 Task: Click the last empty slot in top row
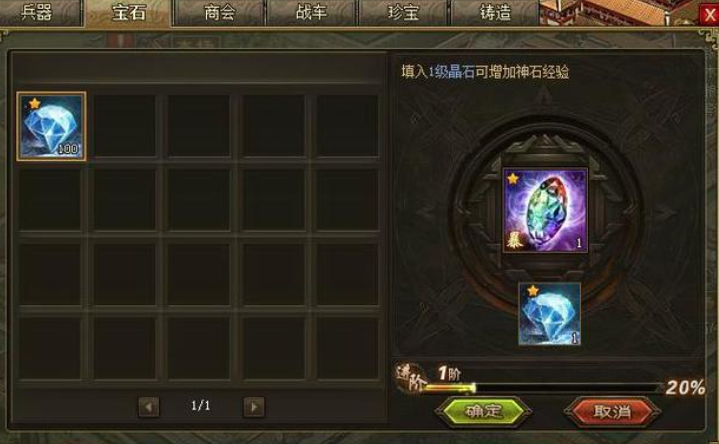[x=348, y=126]
